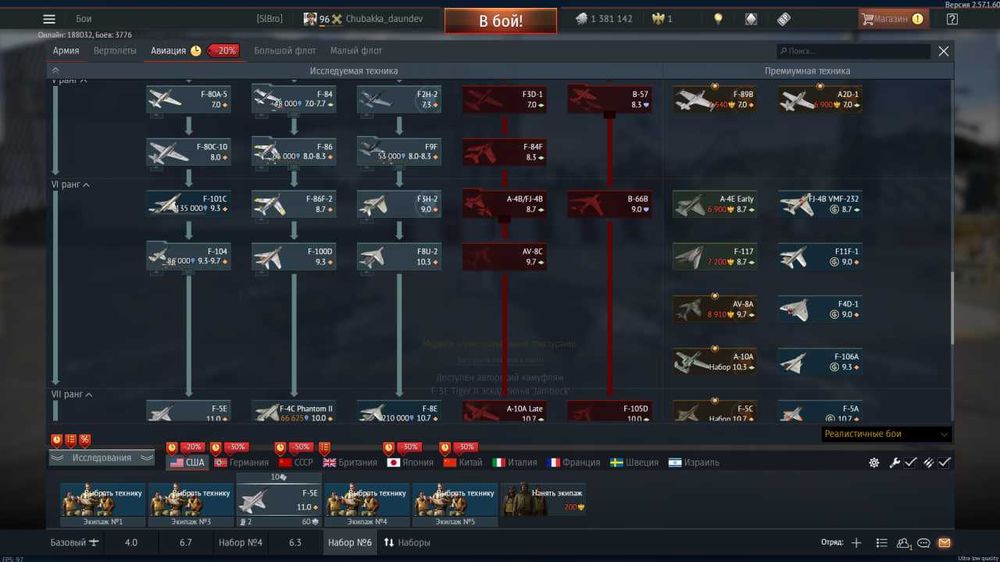Viewport: 1000px width, 562px height.
Task: Toggle the auto-repair wrench checkbox
Action: (x=910, y=462)
